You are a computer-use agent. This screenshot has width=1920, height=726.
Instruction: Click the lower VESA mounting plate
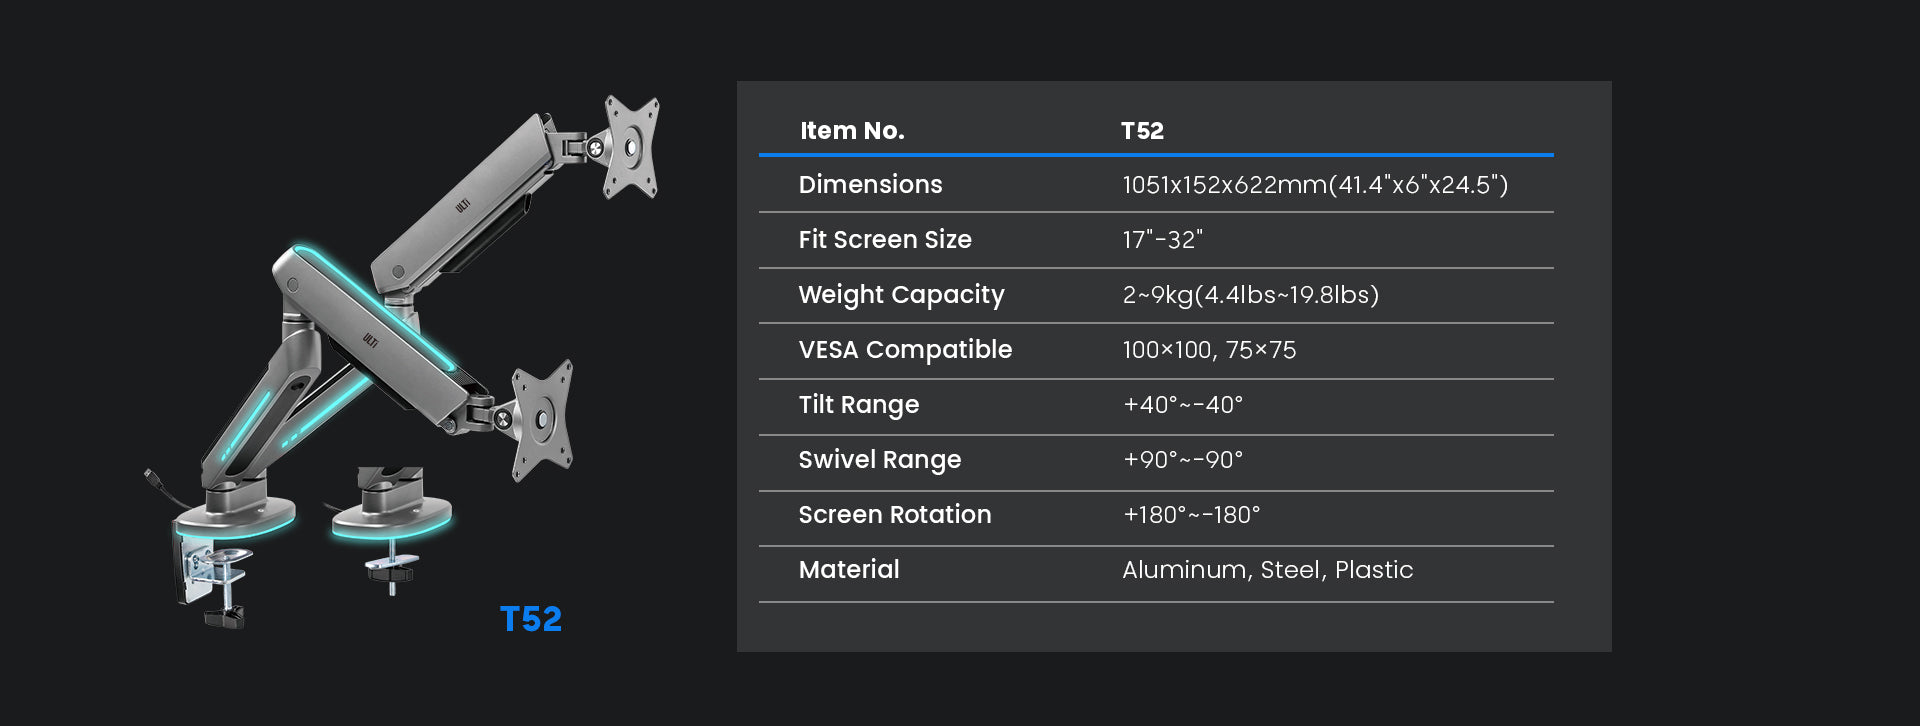click(x=542, y=419)
